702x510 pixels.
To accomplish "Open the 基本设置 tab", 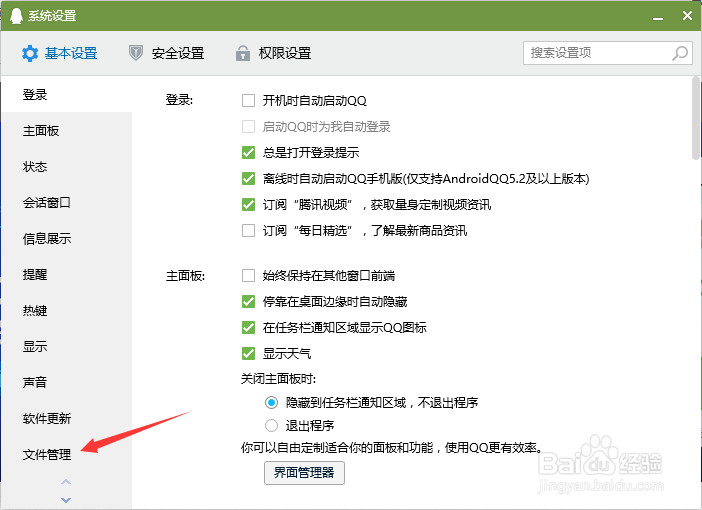I will coord(60,53).
